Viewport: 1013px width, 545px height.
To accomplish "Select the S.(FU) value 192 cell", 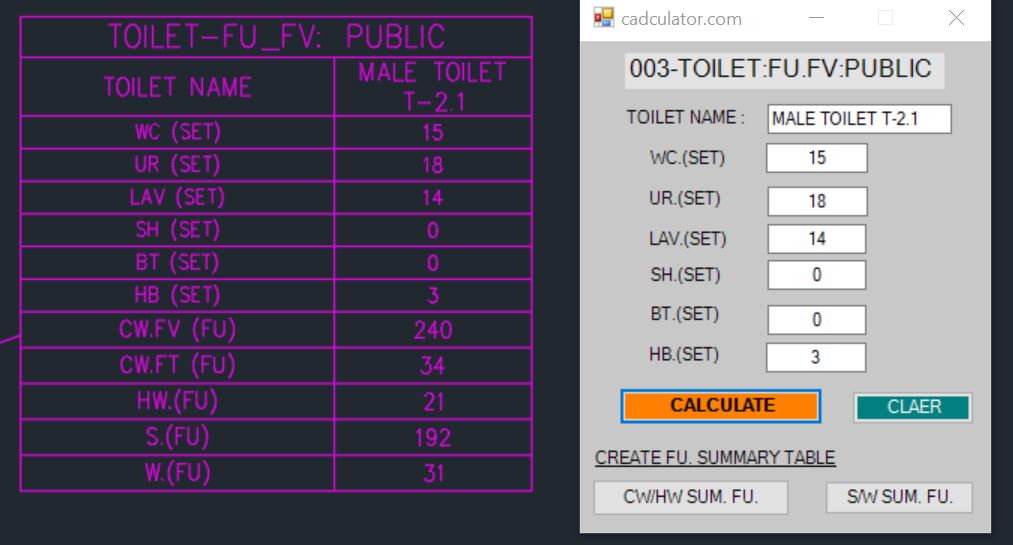I will click(432, 438).
